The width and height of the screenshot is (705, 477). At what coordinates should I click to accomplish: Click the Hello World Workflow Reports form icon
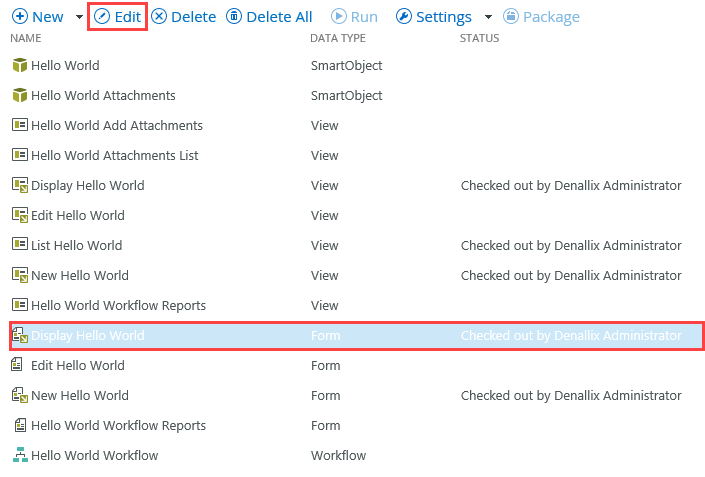20,425
